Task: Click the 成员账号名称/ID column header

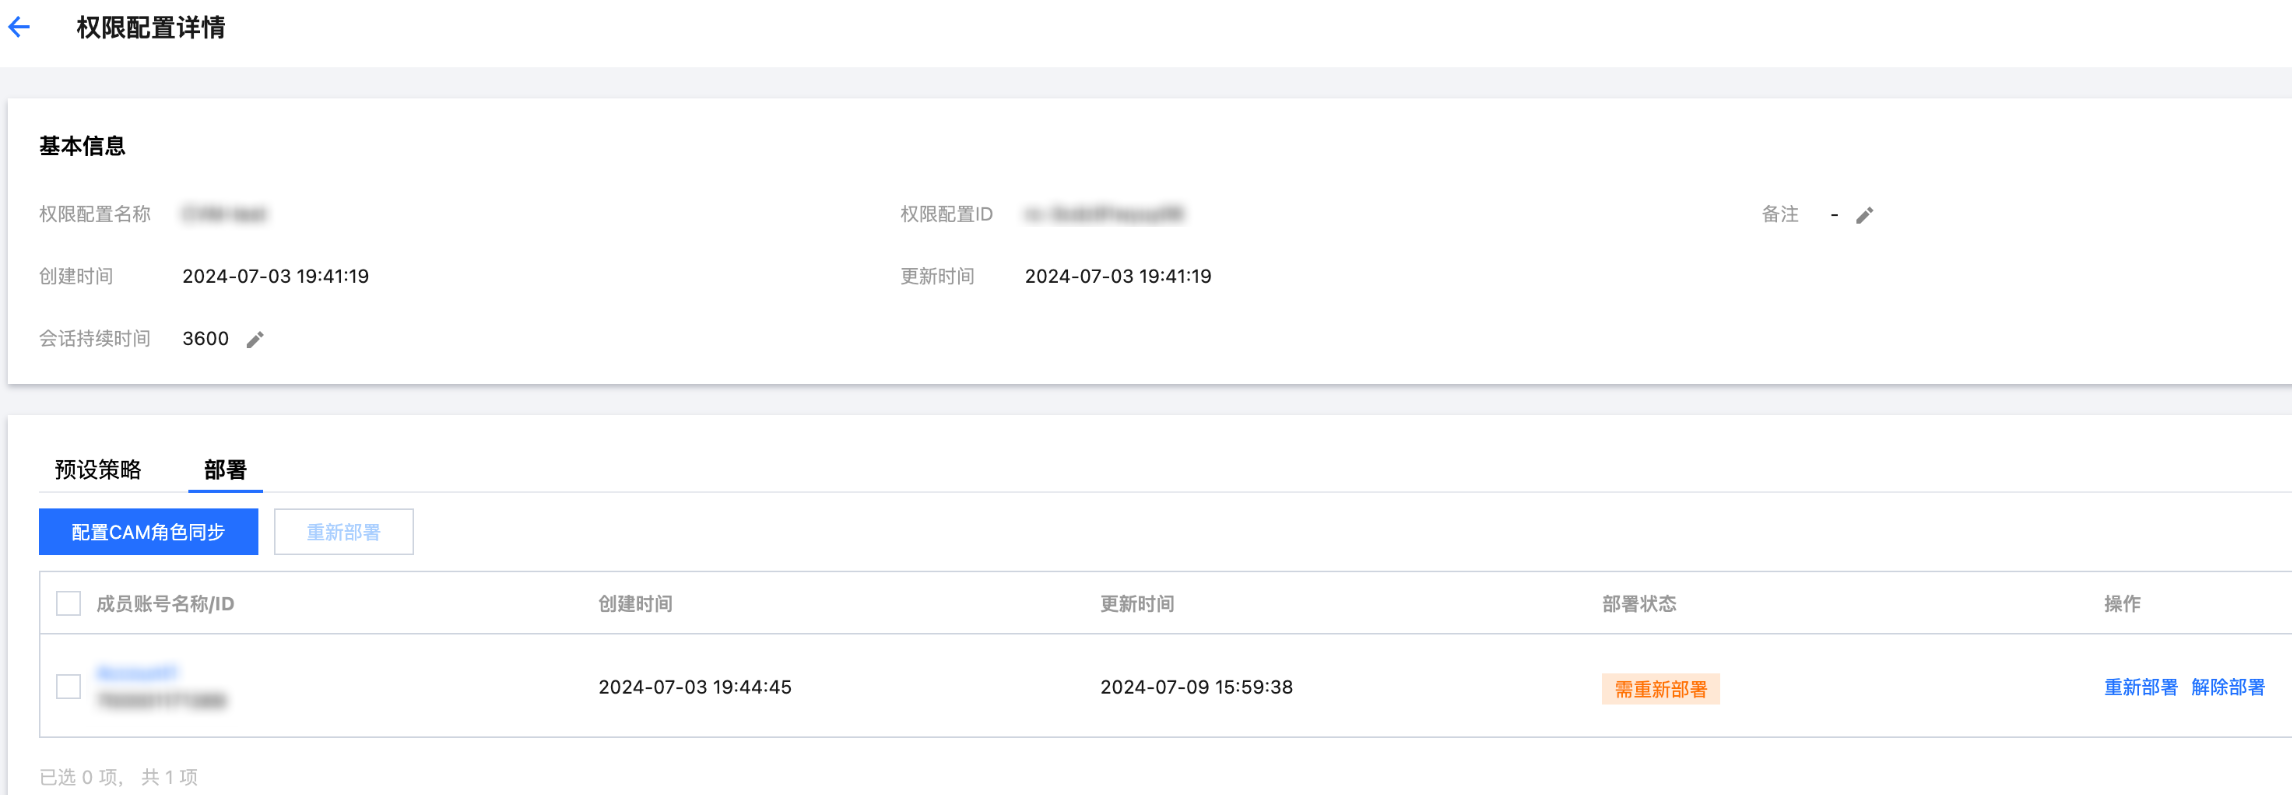Action: coord(165,604)
